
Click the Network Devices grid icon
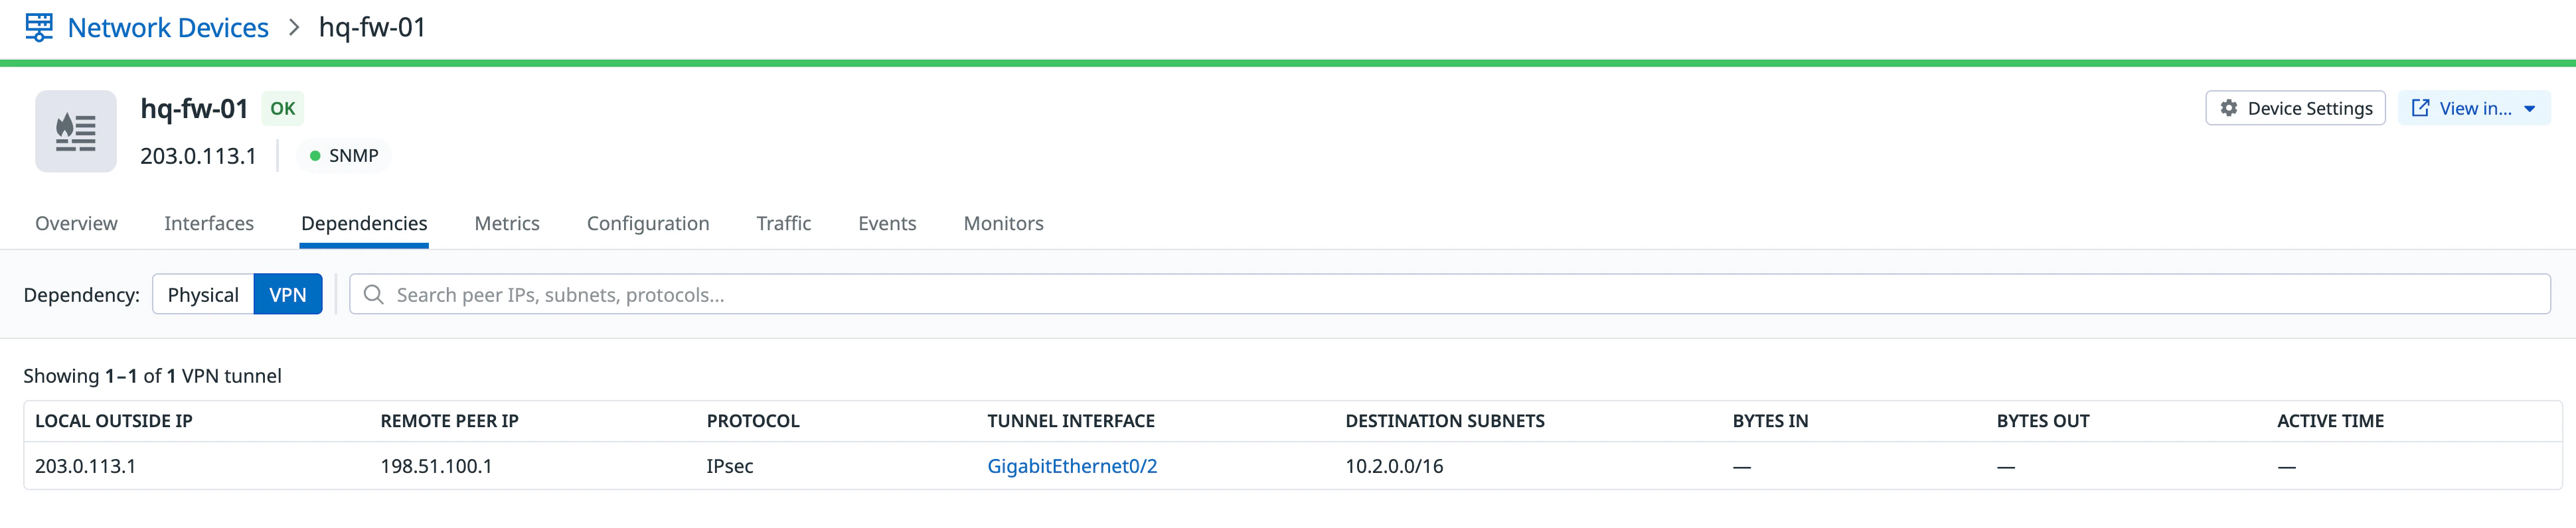[39, 27]
